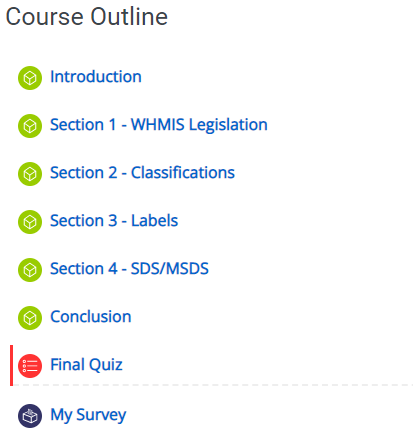Image resolution: width=413 pixels, height=440 pixels.
Task: Go to Section 2 - Classifications
Action: point(143,173)
